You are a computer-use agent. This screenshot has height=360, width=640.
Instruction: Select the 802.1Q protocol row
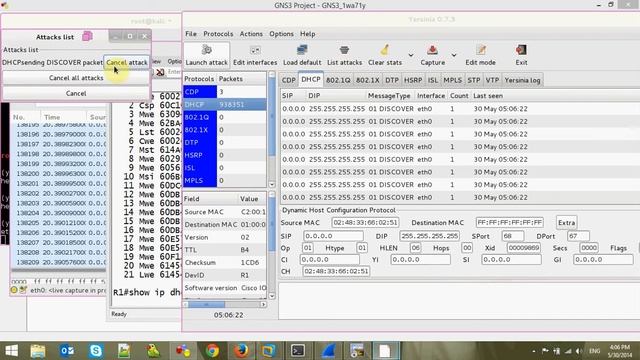coord(224,117)
